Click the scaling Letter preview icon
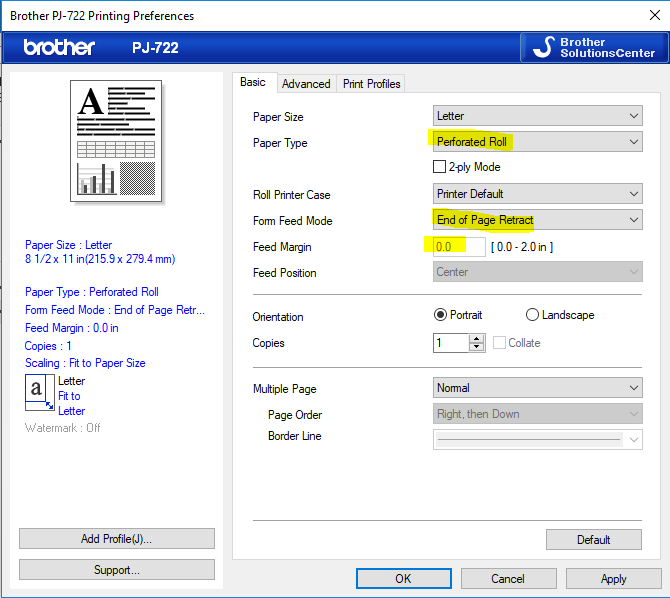The image size is (670, 598). pos(40,392)
